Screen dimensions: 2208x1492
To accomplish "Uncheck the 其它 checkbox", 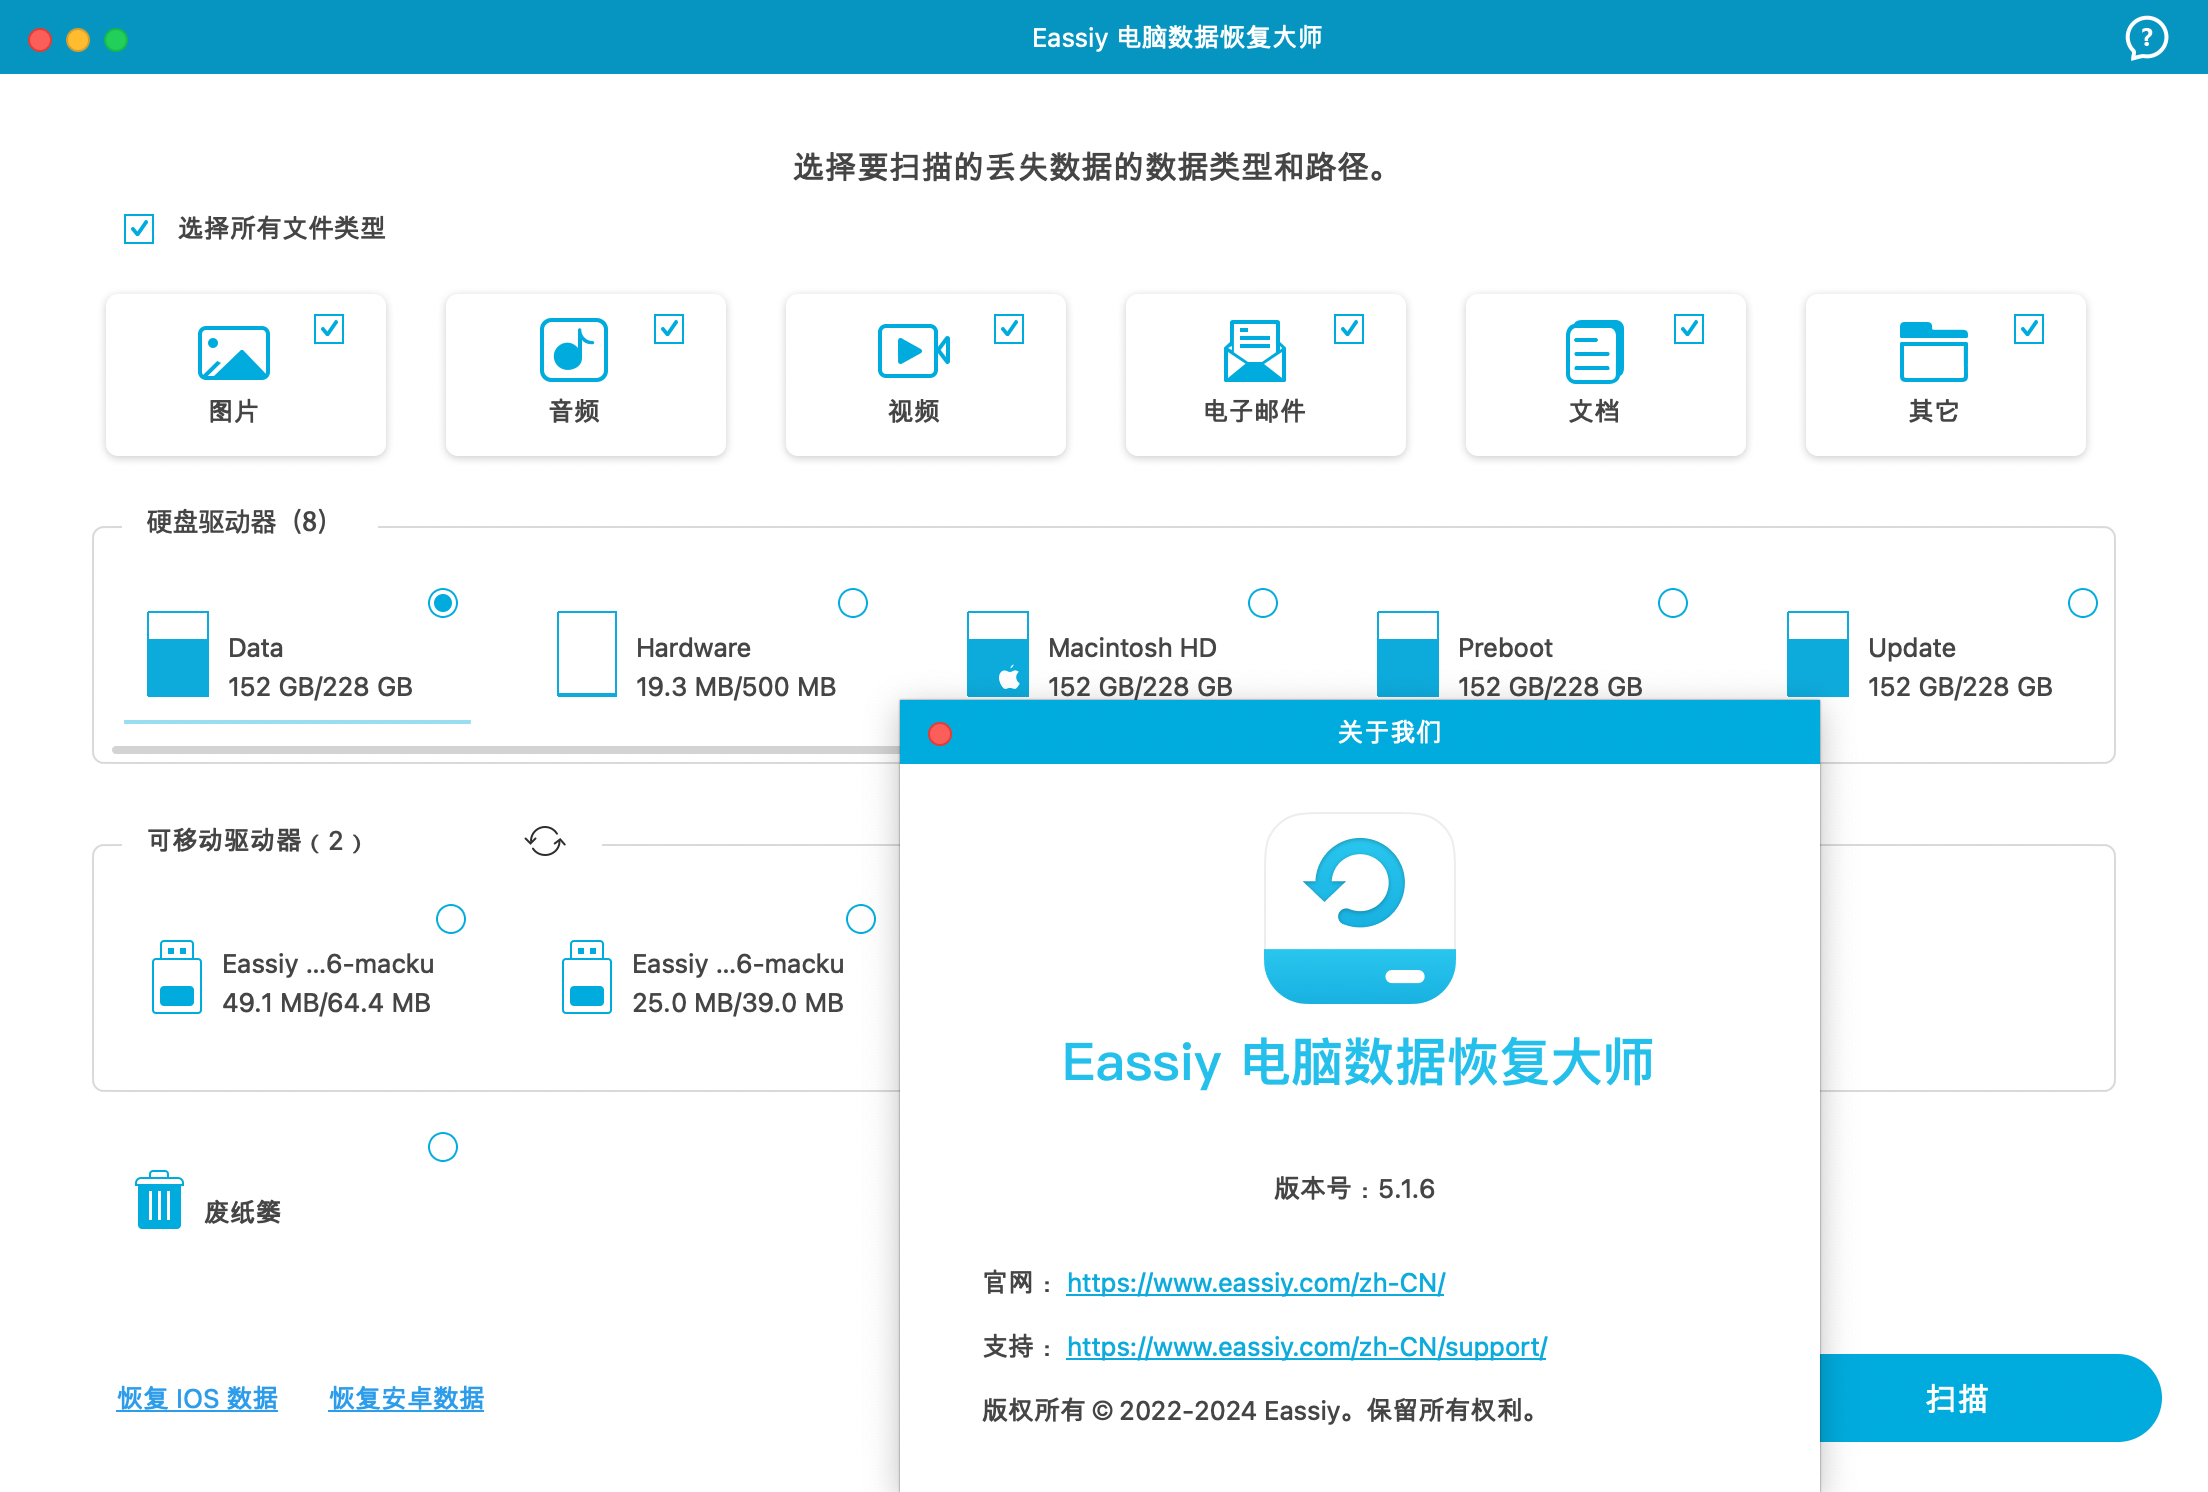I will coord(2029,329).
